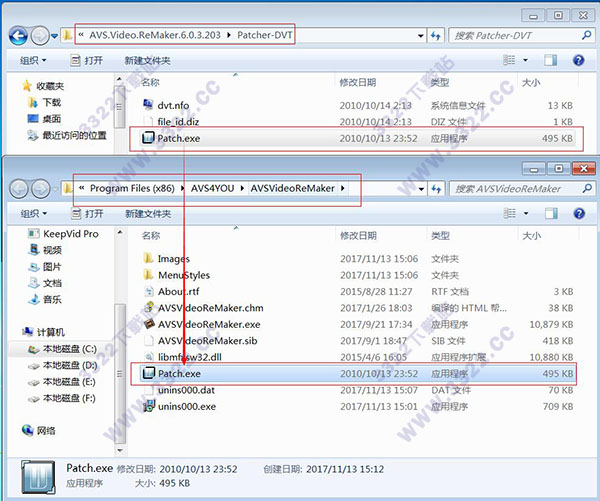Viewport: 600px width, 501px height.
Task: Click navigation pane scrollbar down arrow
Action: coord(120,450)
